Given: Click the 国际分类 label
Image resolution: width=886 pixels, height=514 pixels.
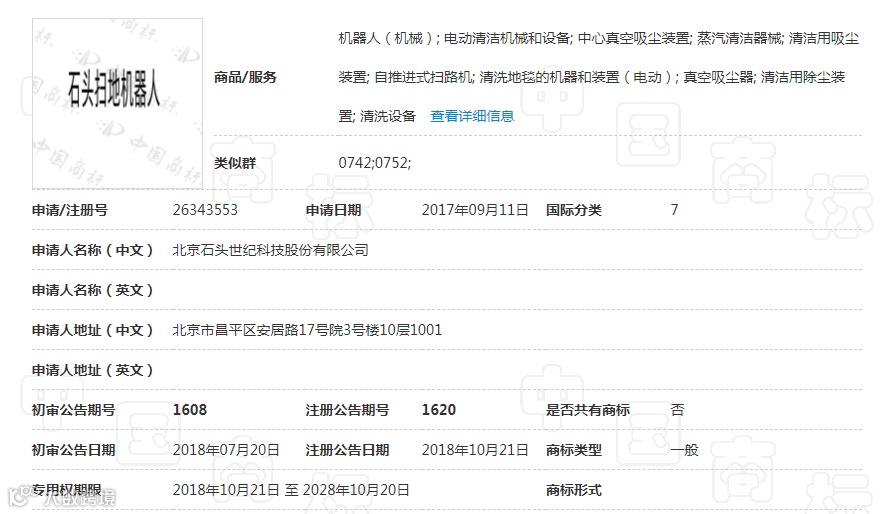Looking at the screenshot, I should pos(574,210).
